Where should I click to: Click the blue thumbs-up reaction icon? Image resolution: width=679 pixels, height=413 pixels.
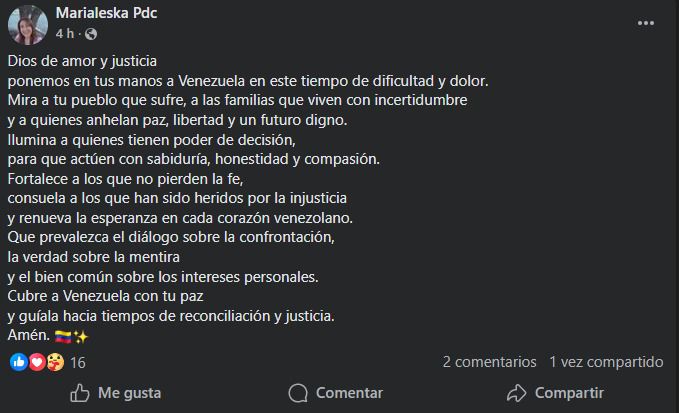click(18, 362)
